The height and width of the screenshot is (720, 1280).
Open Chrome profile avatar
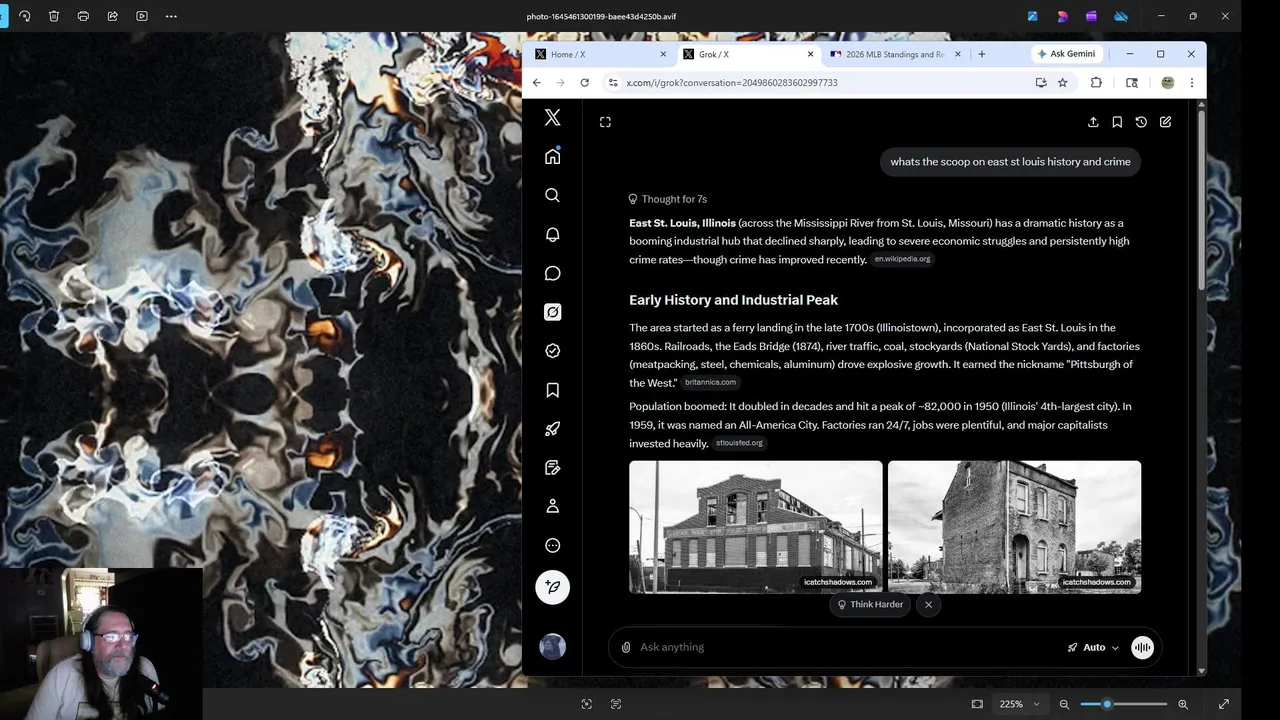coord(1167,83)
